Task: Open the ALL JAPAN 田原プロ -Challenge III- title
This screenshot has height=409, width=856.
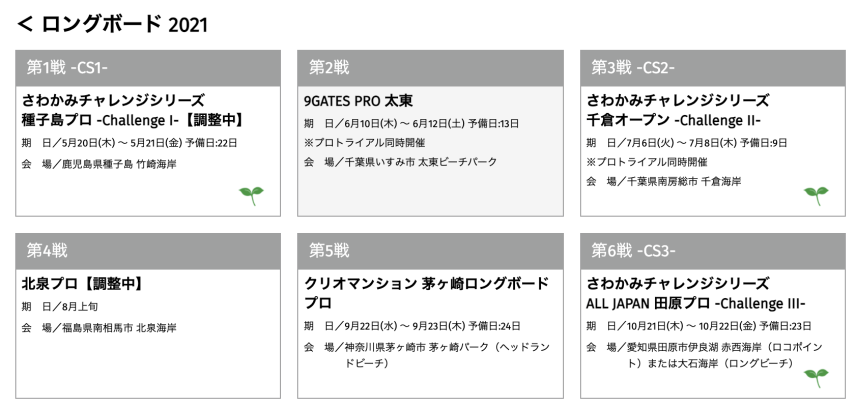Action: click(x=696, y=293)
